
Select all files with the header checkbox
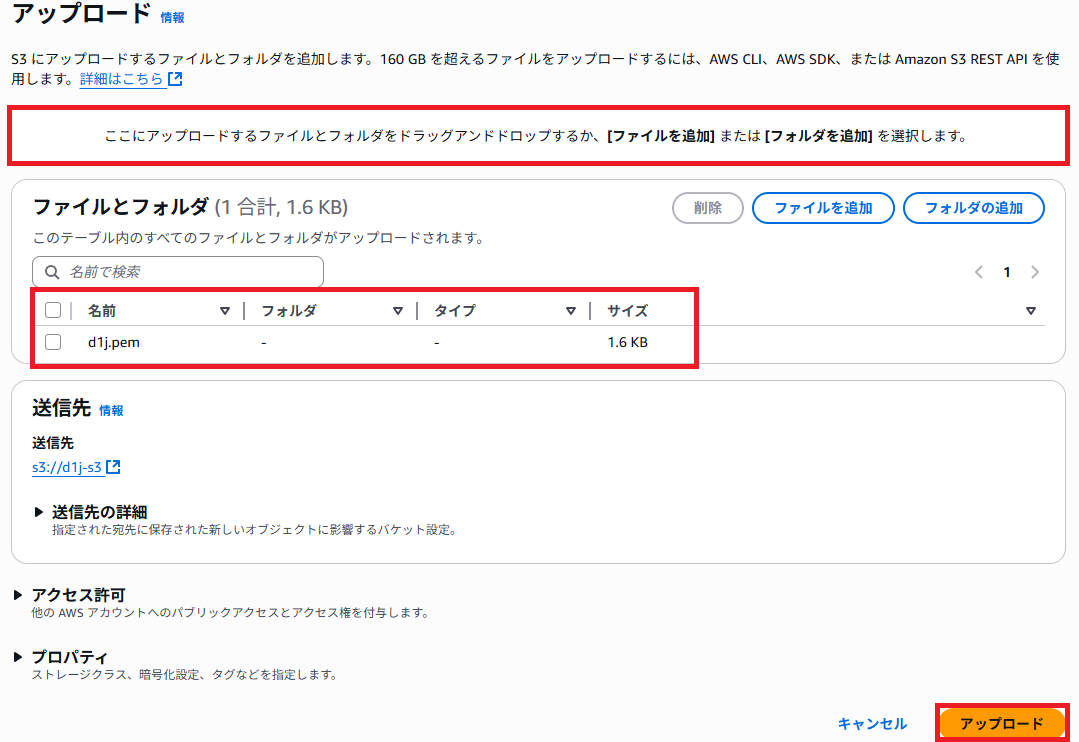coord(53,310)
